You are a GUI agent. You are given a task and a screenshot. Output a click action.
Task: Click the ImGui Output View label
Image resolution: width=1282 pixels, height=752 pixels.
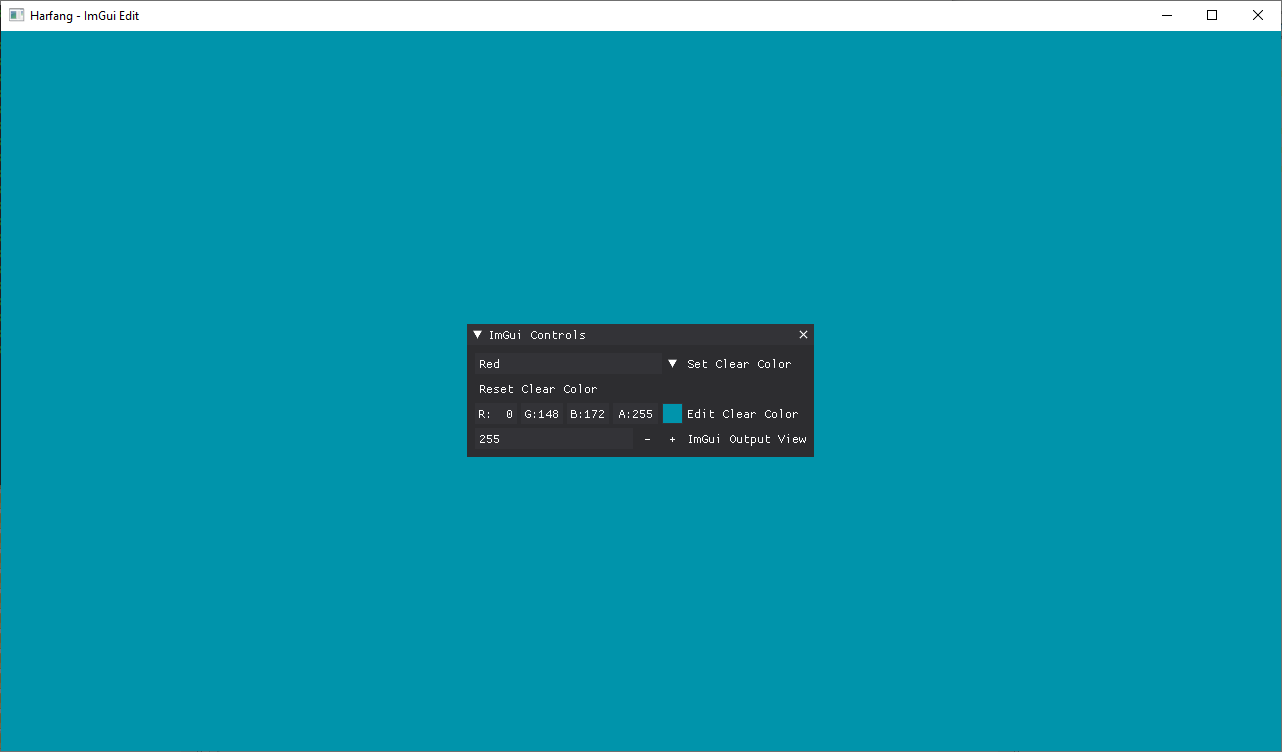747,439
